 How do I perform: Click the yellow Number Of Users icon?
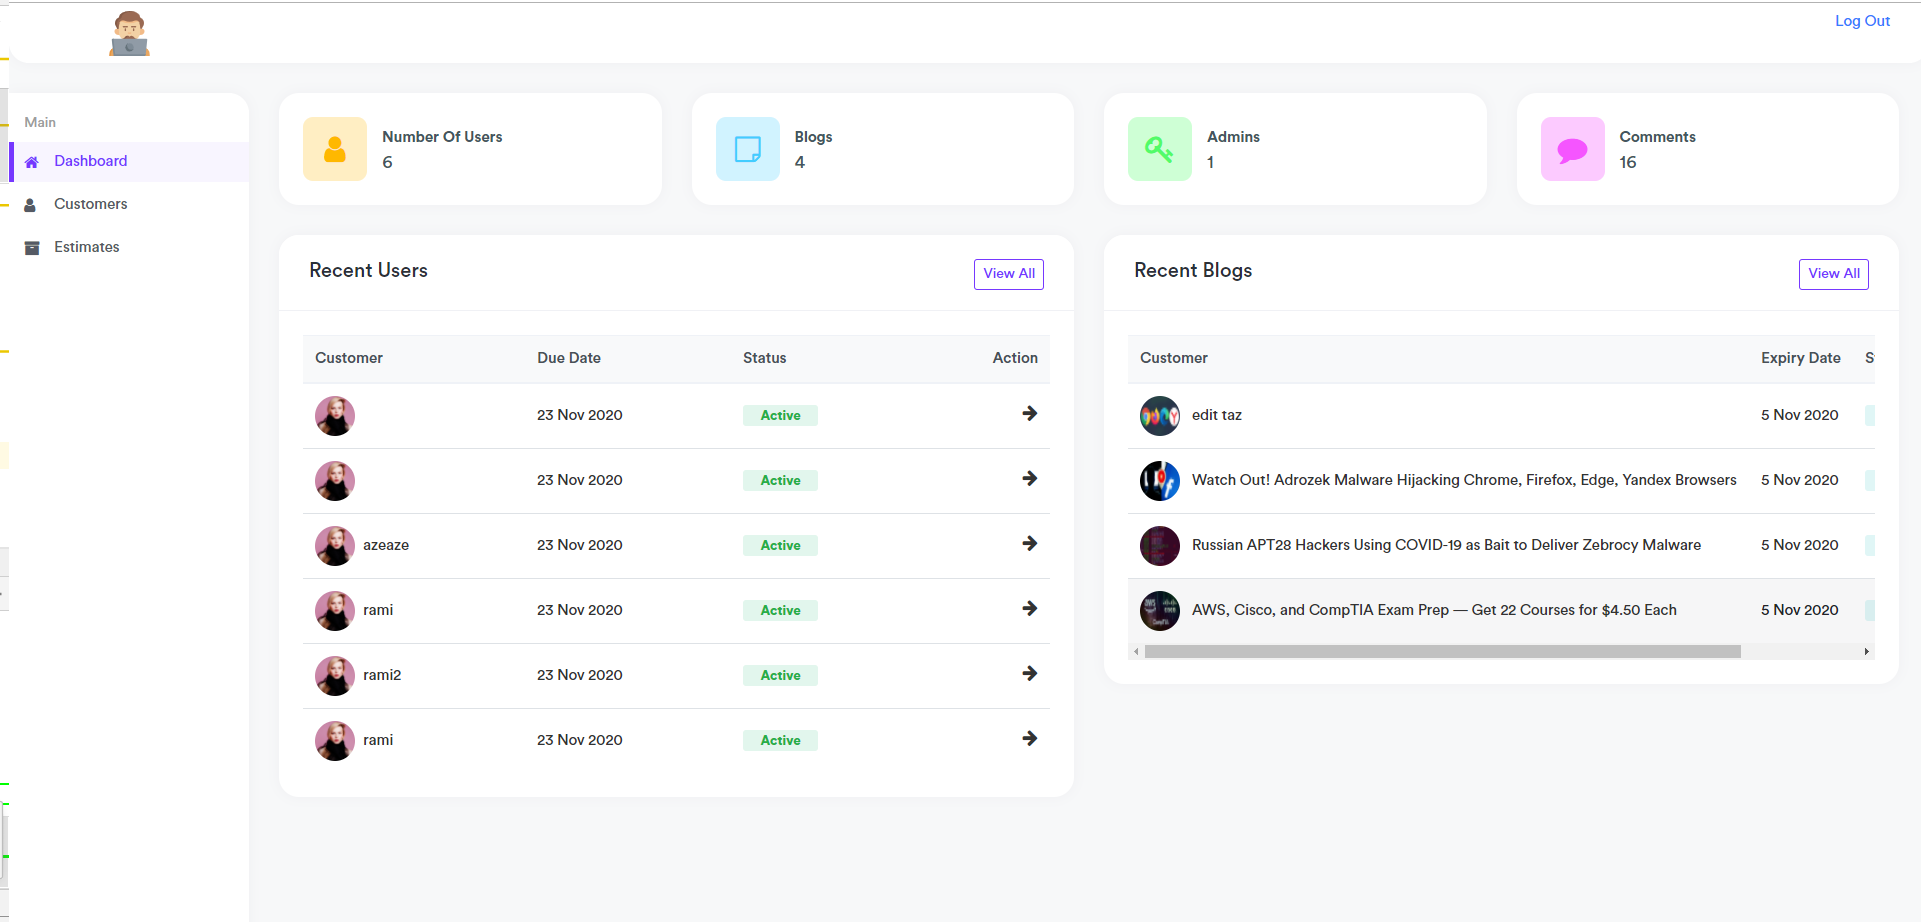334,148
